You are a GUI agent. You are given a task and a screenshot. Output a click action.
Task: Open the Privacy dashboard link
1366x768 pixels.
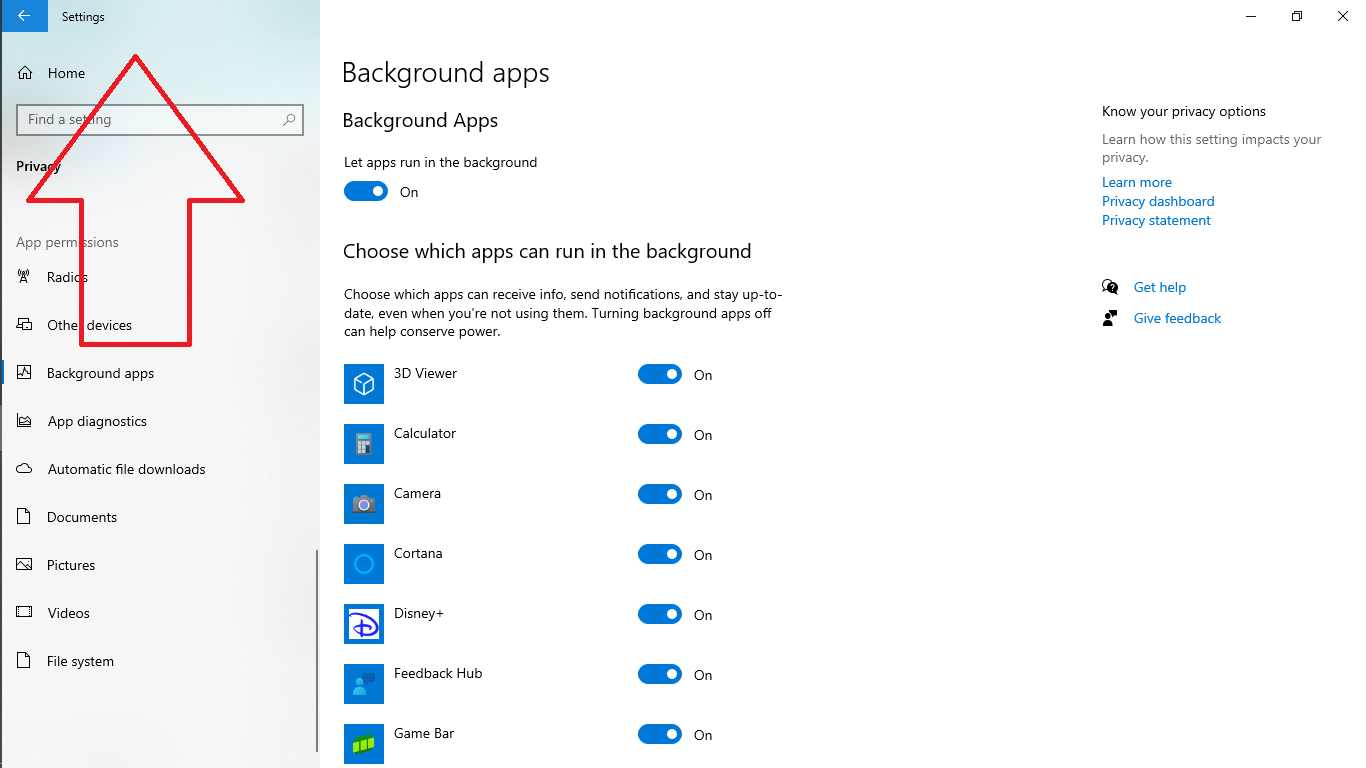pos(1158,201)
